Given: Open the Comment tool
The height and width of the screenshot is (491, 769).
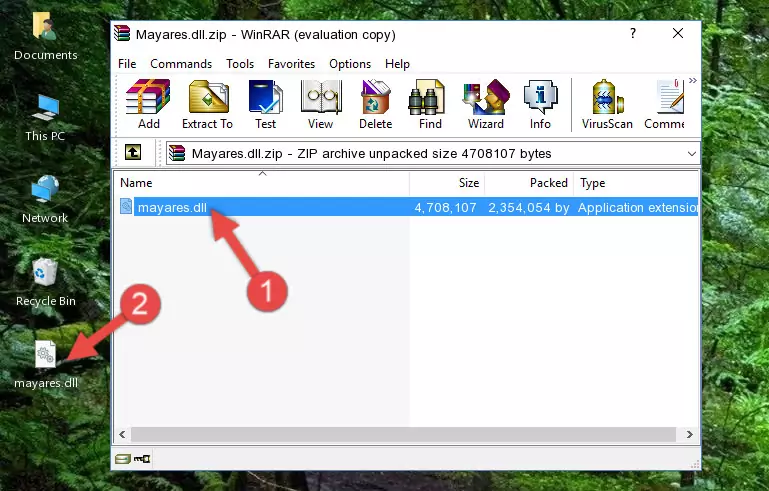Looking at the screenshot, I should (665, 104).
